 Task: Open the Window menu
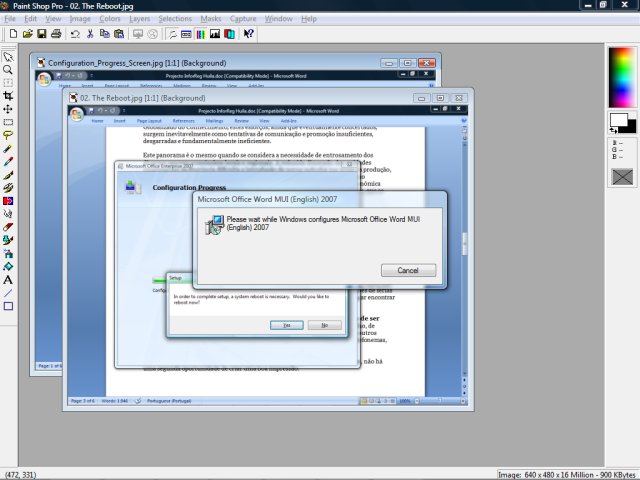(279, 19)
